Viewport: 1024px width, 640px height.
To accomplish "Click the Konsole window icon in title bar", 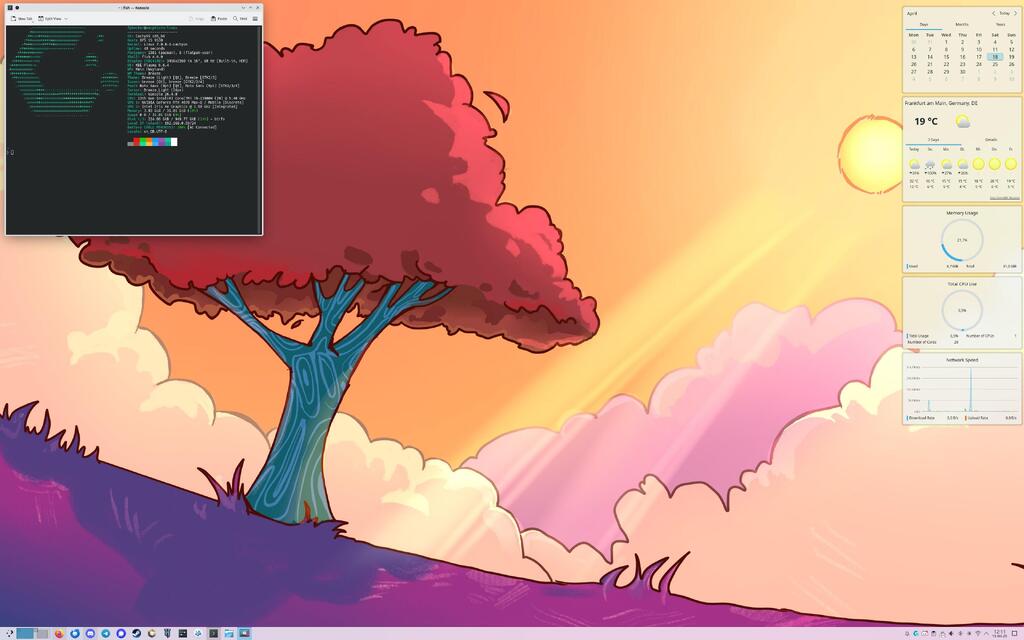I will coord(10,8).
